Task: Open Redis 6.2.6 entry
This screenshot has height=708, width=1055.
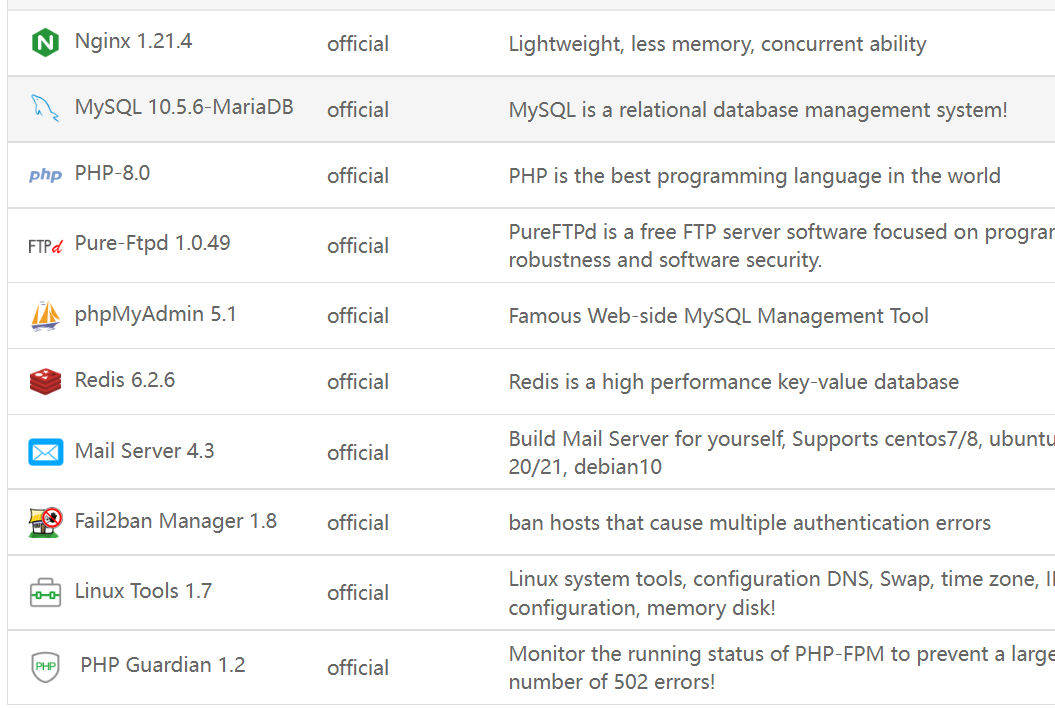Action: click(x=125, y=380)
